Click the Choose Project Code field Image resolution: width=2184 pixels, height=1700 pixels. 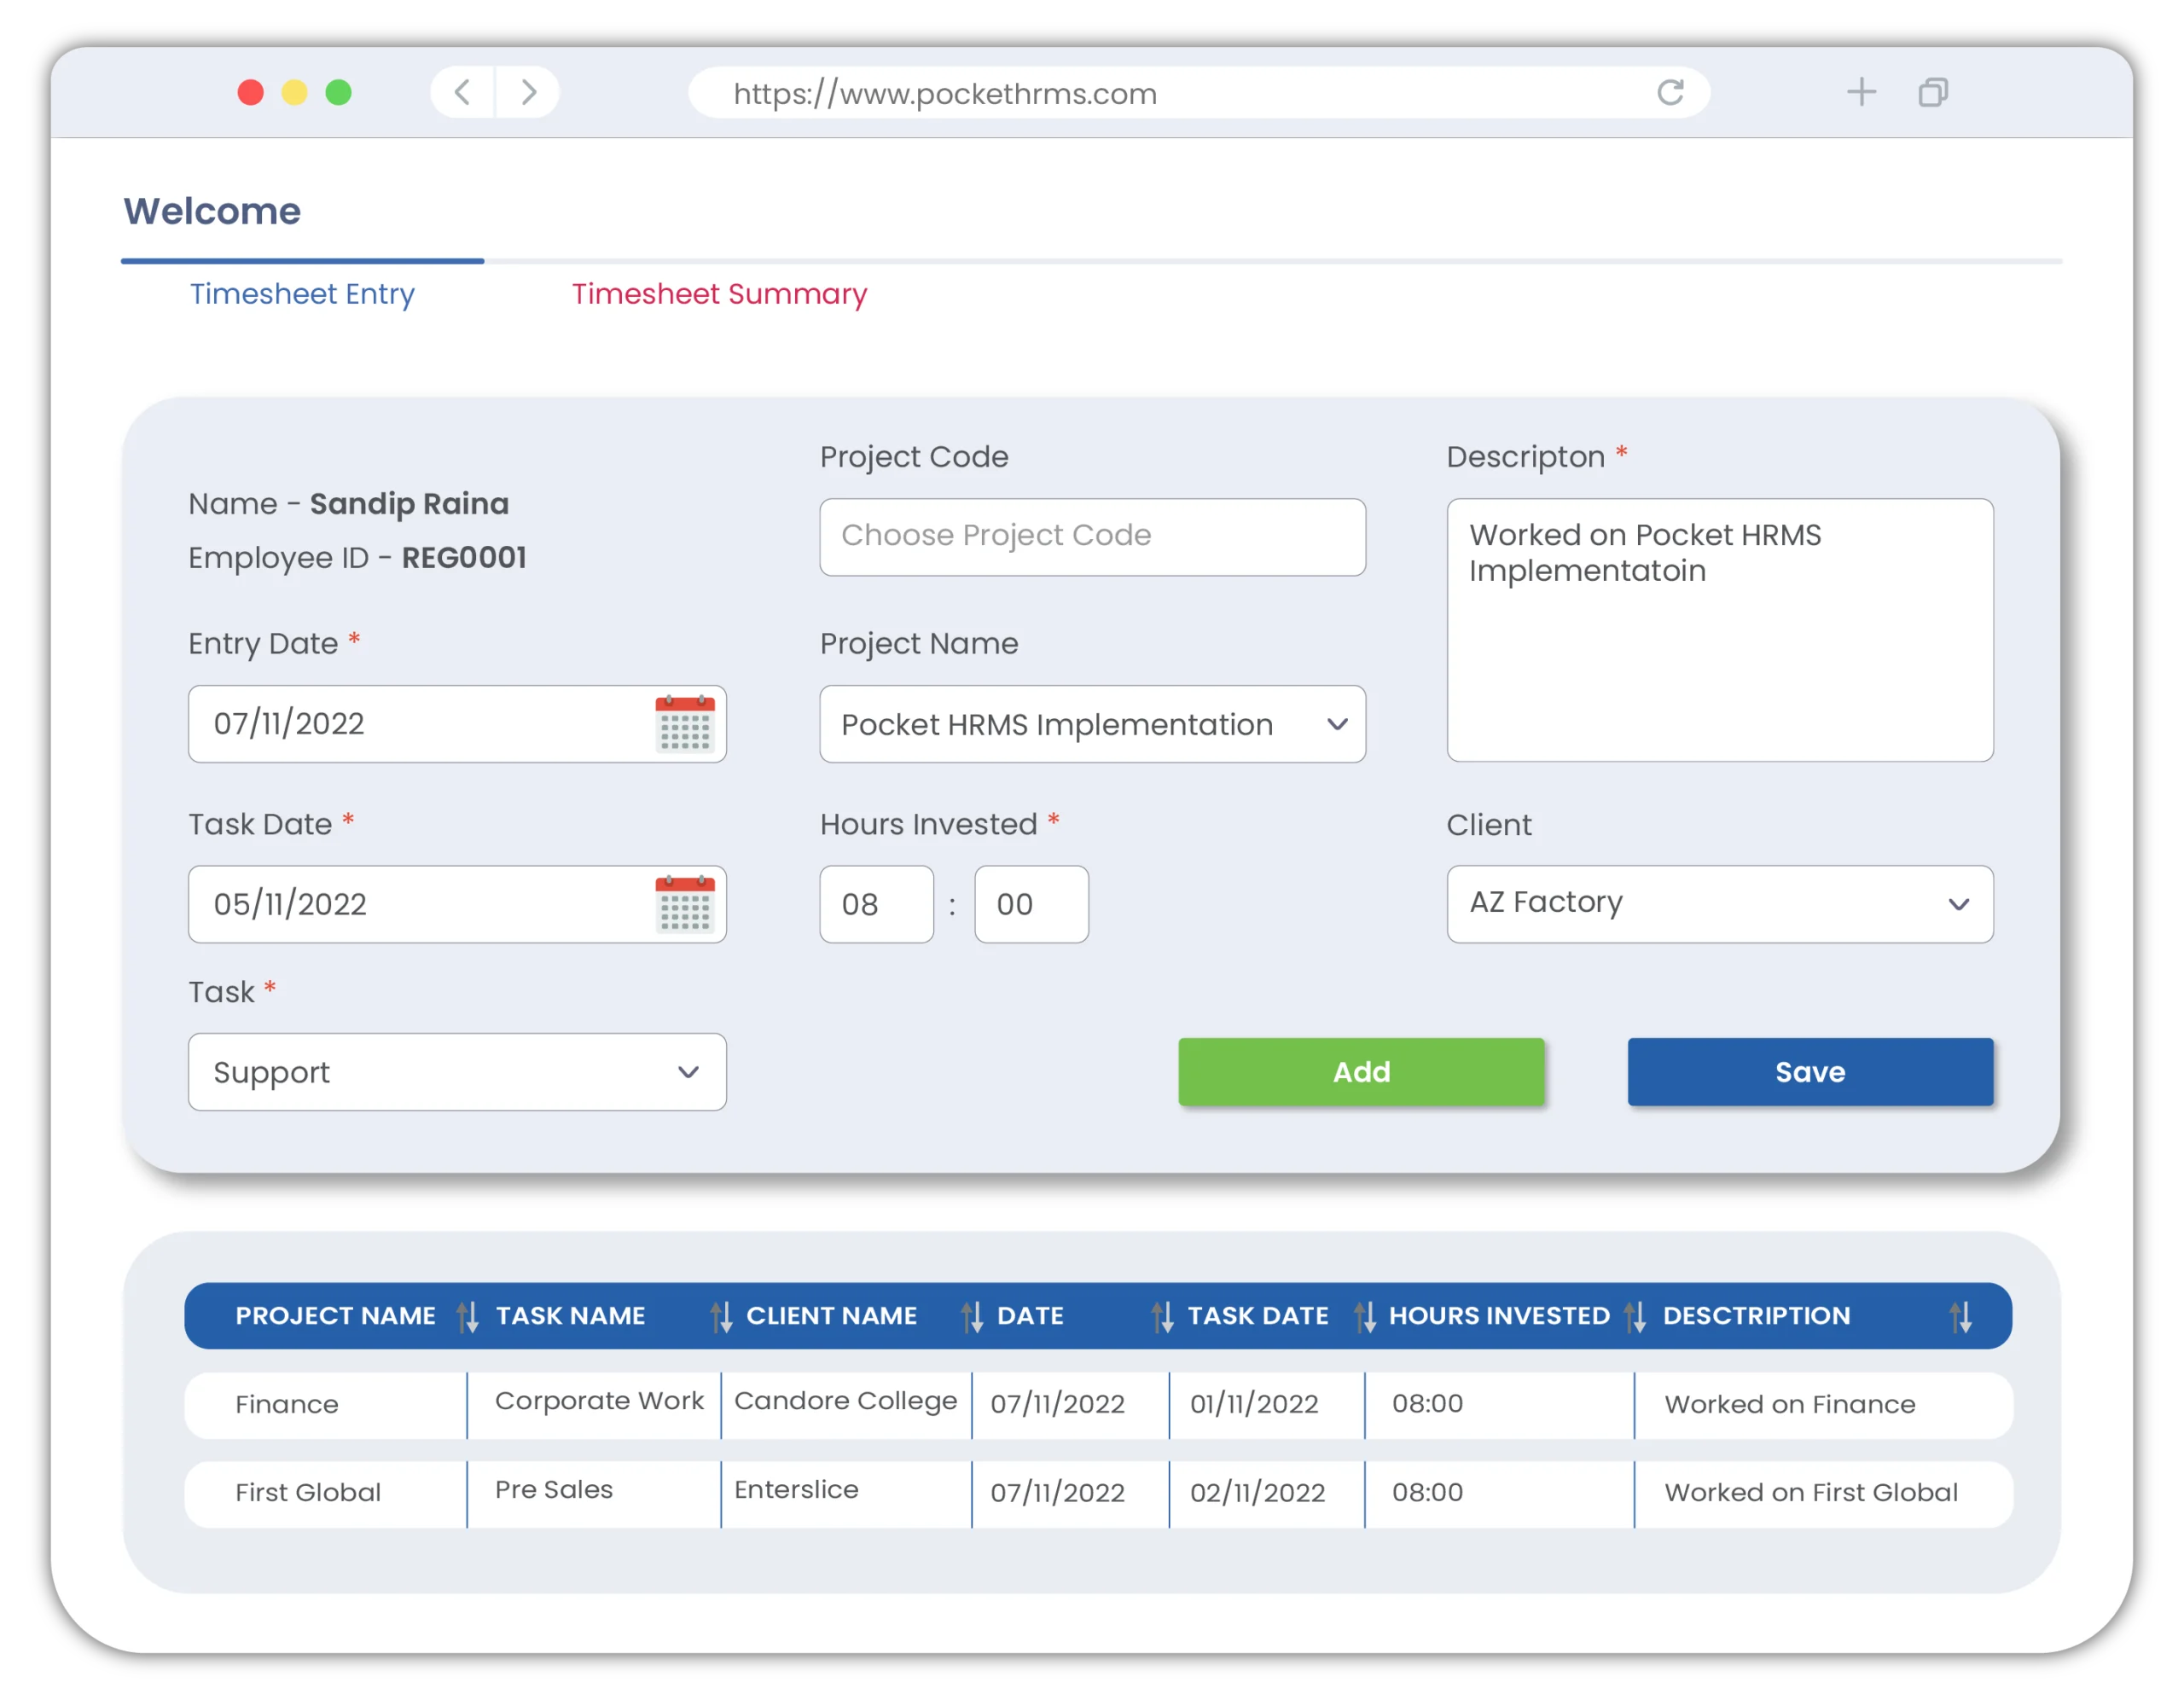1092,537
